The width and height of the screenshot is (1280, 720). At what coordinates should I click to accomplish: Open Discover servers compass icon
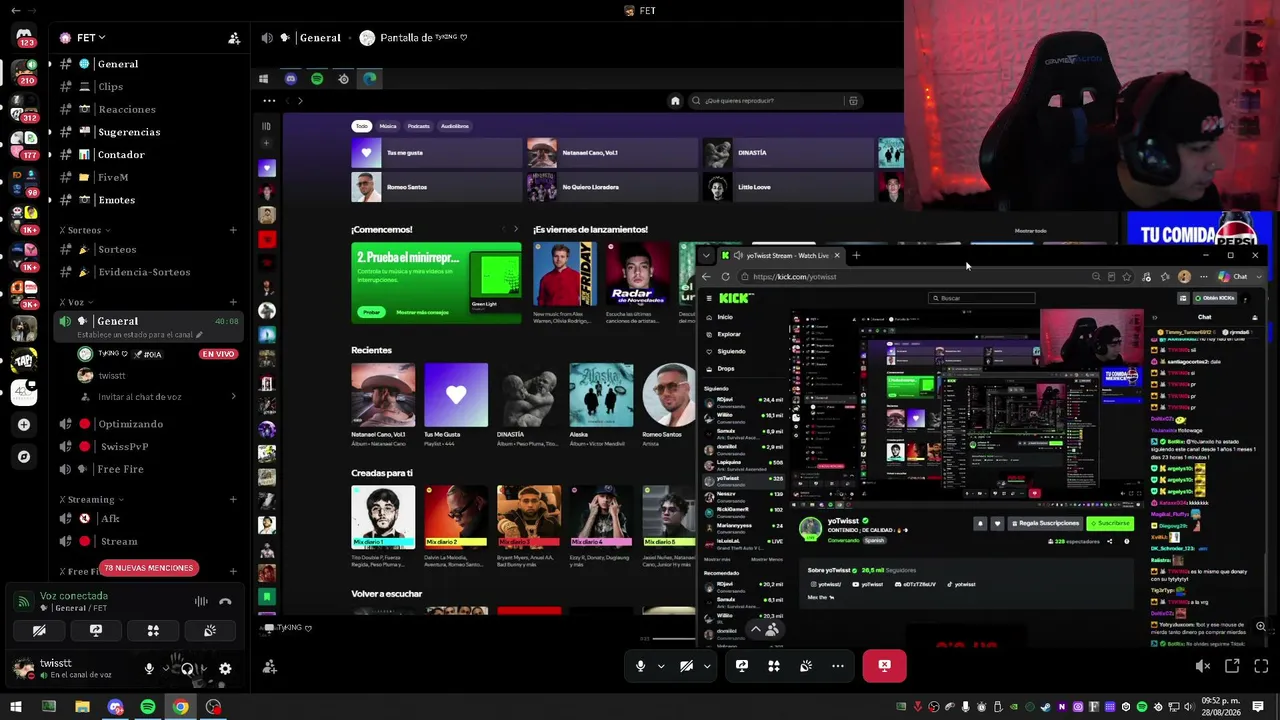point(24,457)
